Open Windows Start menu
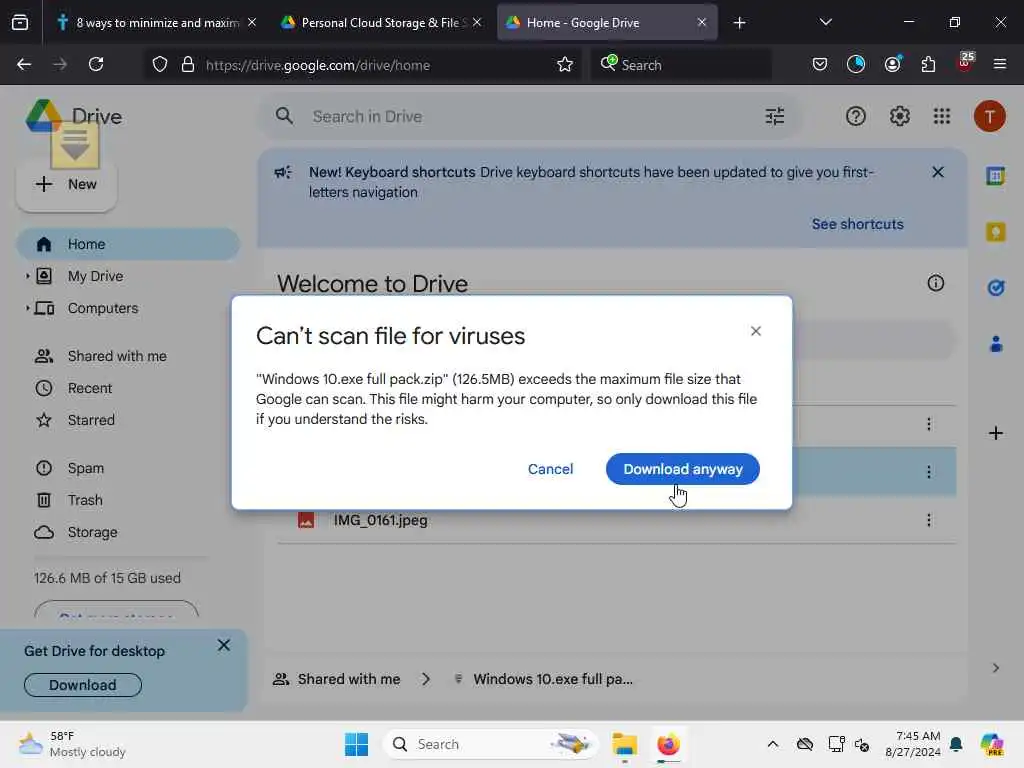1024x768 pixels. coord(357,744)
